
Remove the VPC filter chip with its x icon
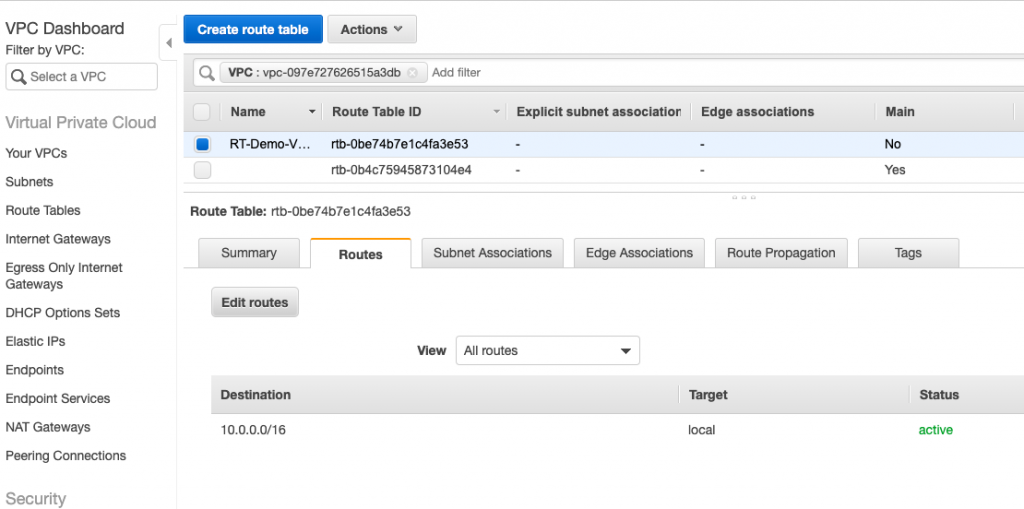(412, 73)
